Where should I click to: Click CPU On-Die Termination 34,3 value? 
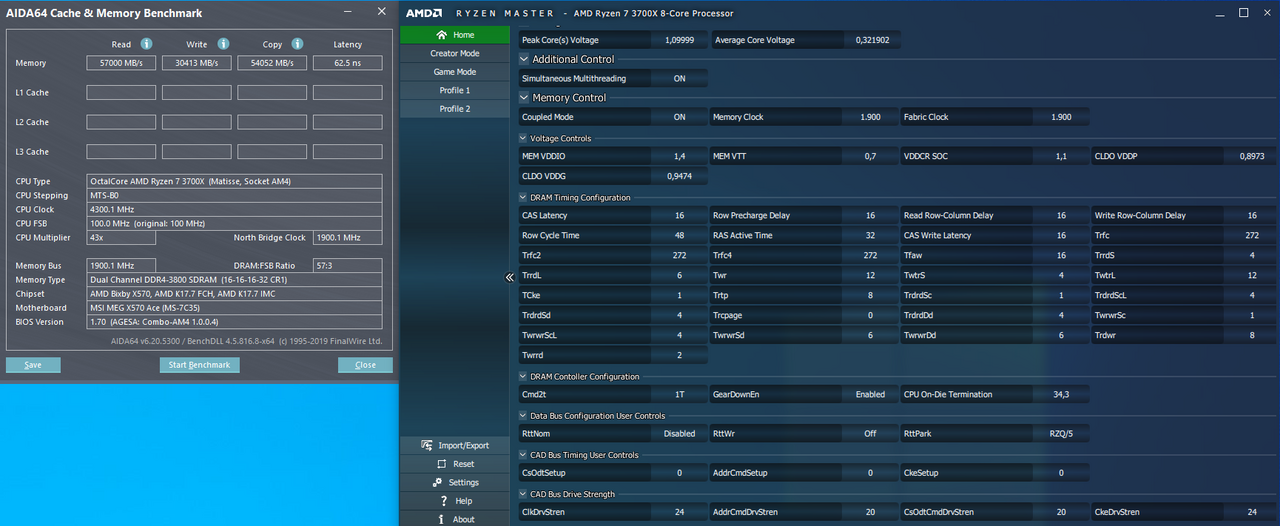click(1061, 394)
